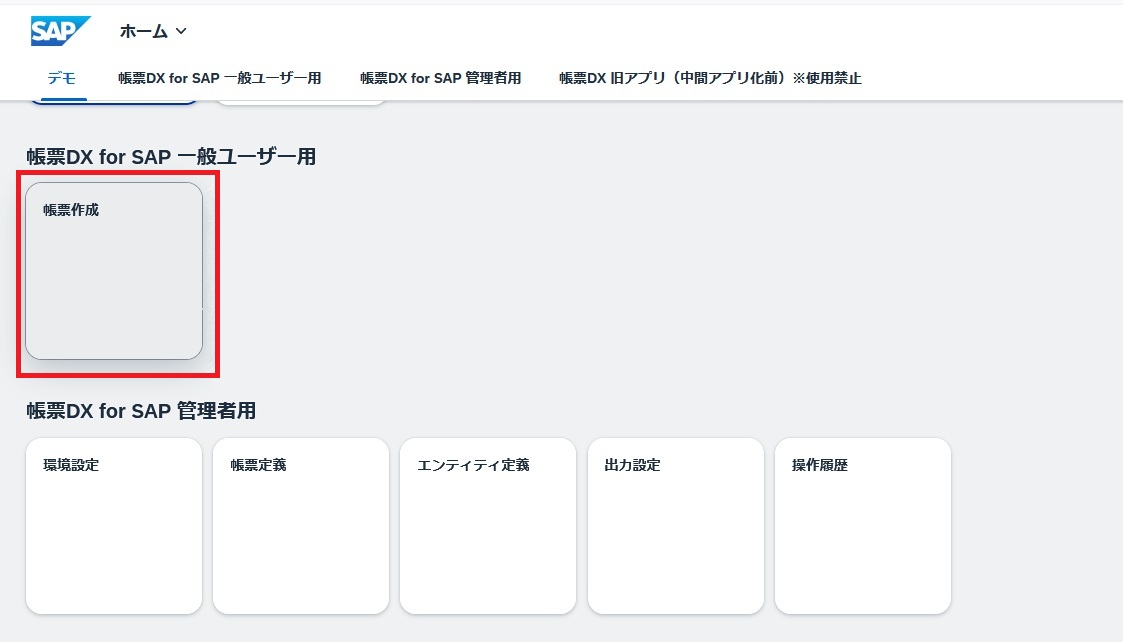Launch the 操作履歴 tile
Viewport: 1123px width, 642px height.
click(863, 525)
